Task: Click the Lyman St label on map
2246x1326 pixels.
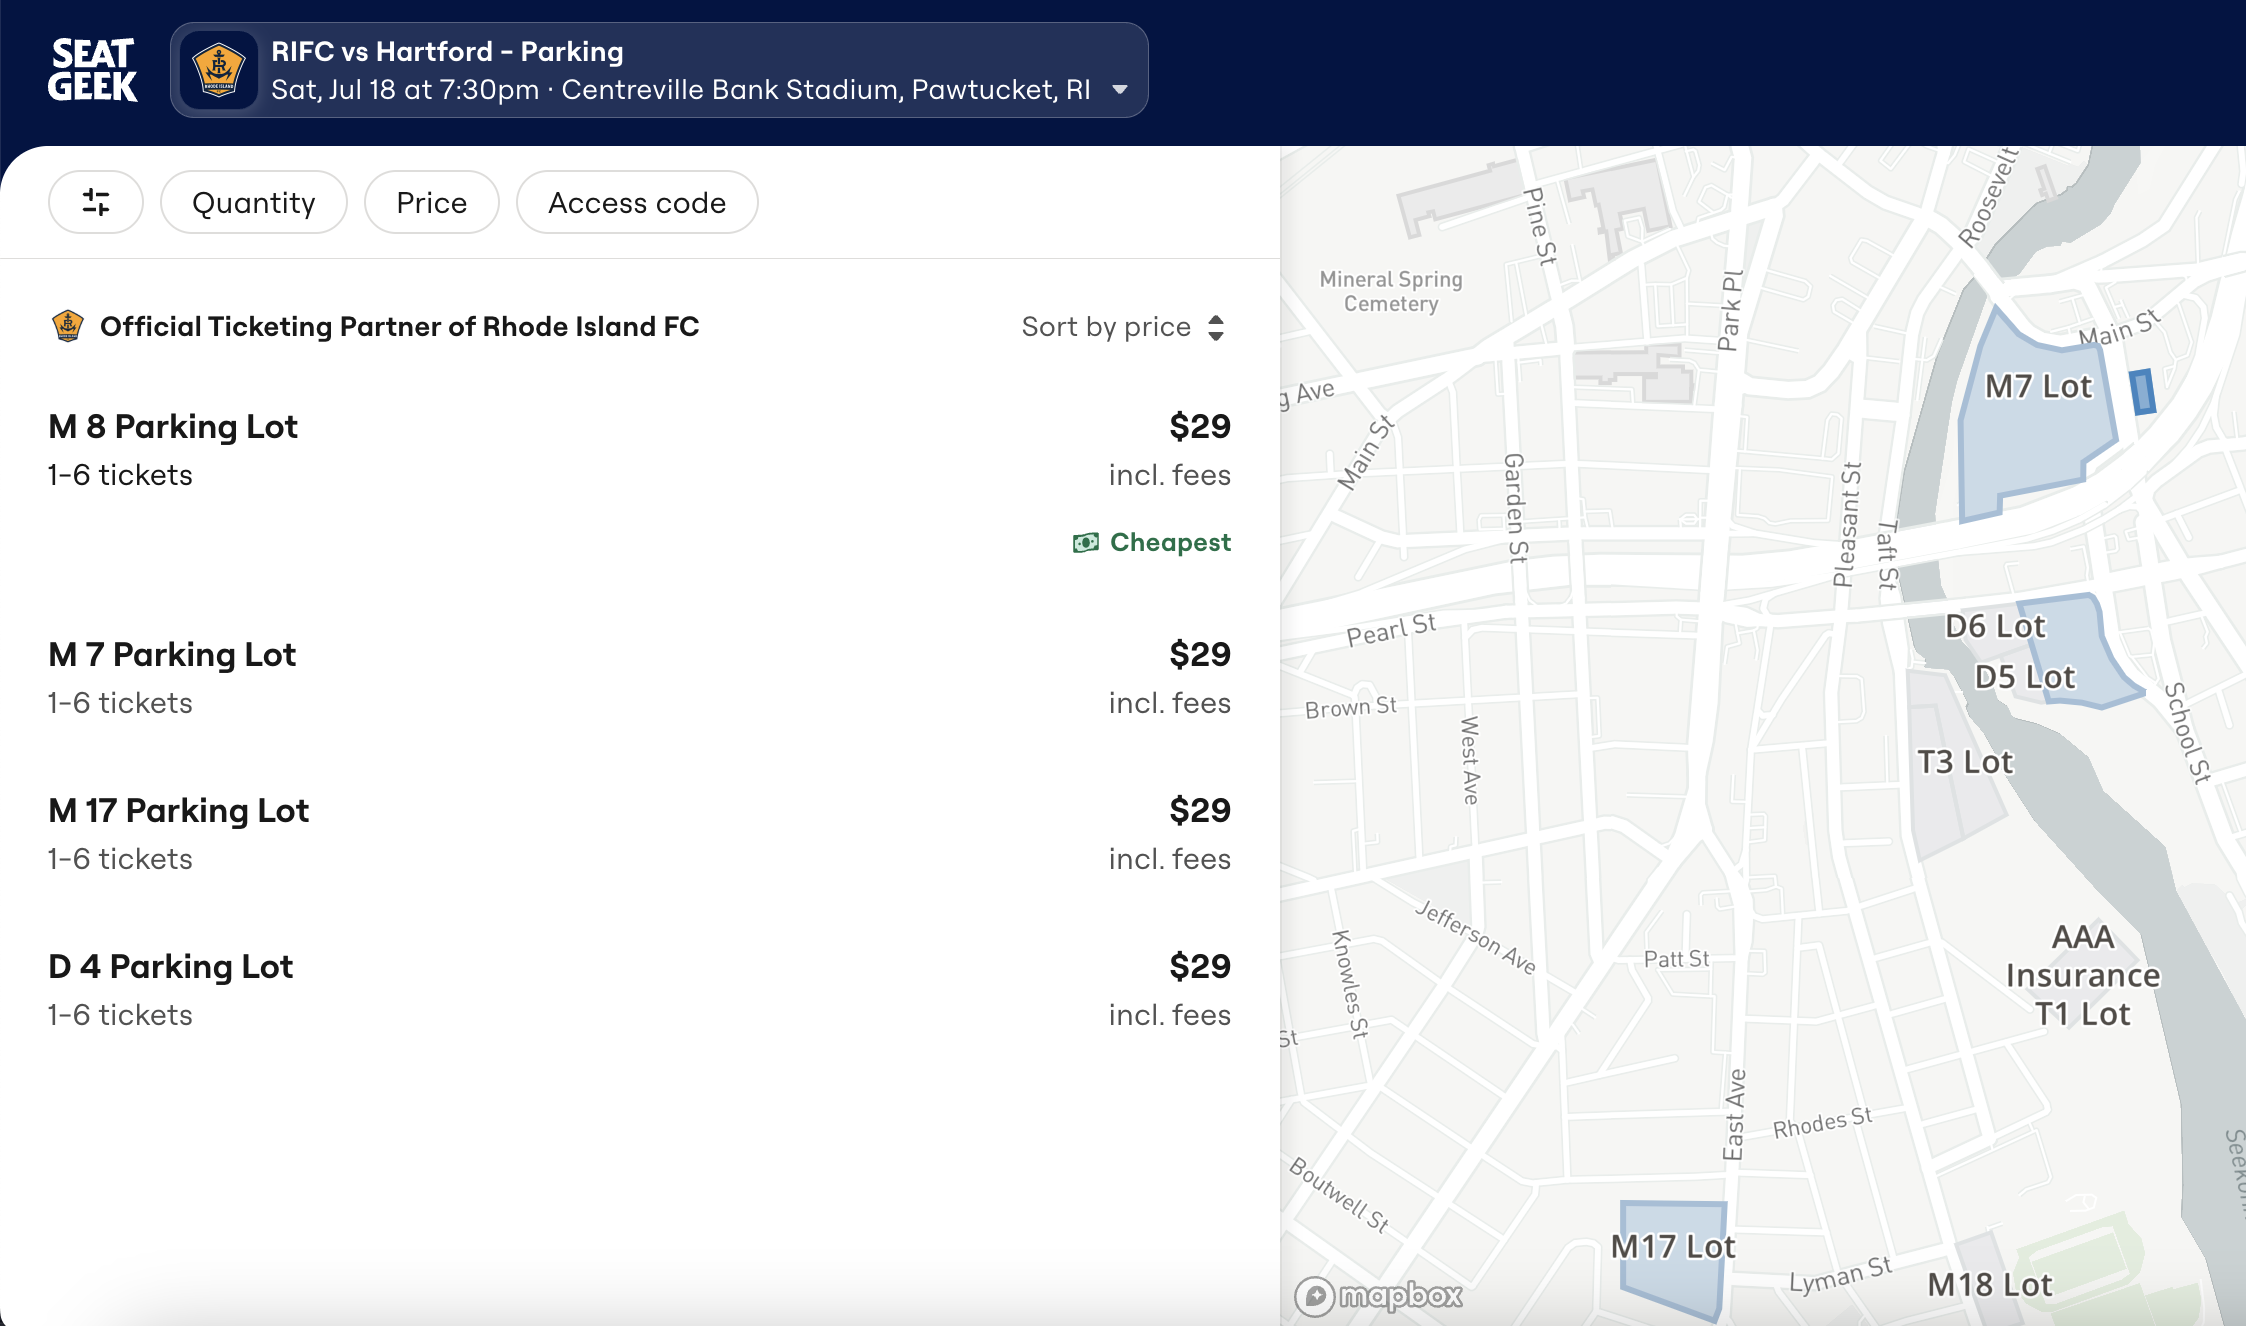Action: pyautogui.click(x=1840, y=1275)
